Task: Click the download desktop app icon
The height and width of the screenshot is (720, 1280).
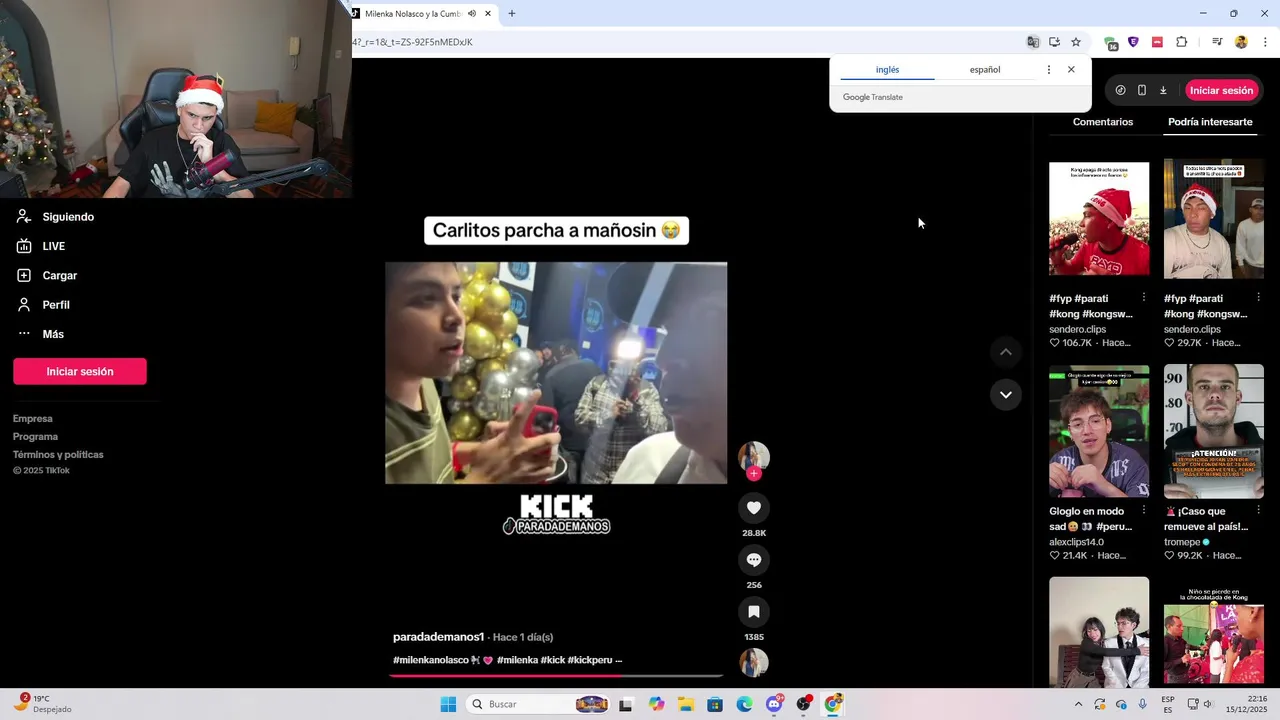Action: pos(1163,90)
